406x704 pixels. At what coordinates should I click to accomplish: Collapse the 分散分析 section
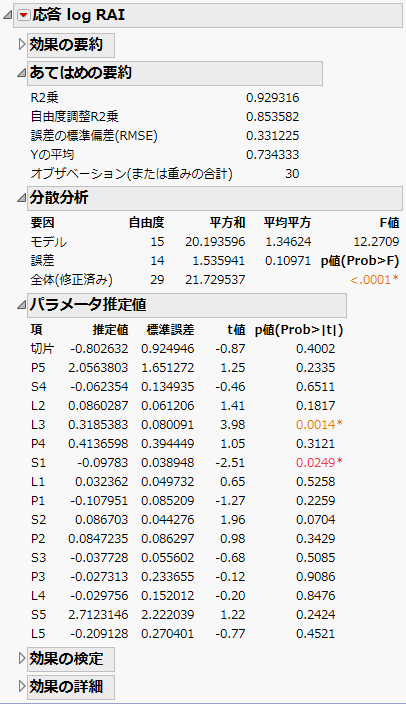21,198
